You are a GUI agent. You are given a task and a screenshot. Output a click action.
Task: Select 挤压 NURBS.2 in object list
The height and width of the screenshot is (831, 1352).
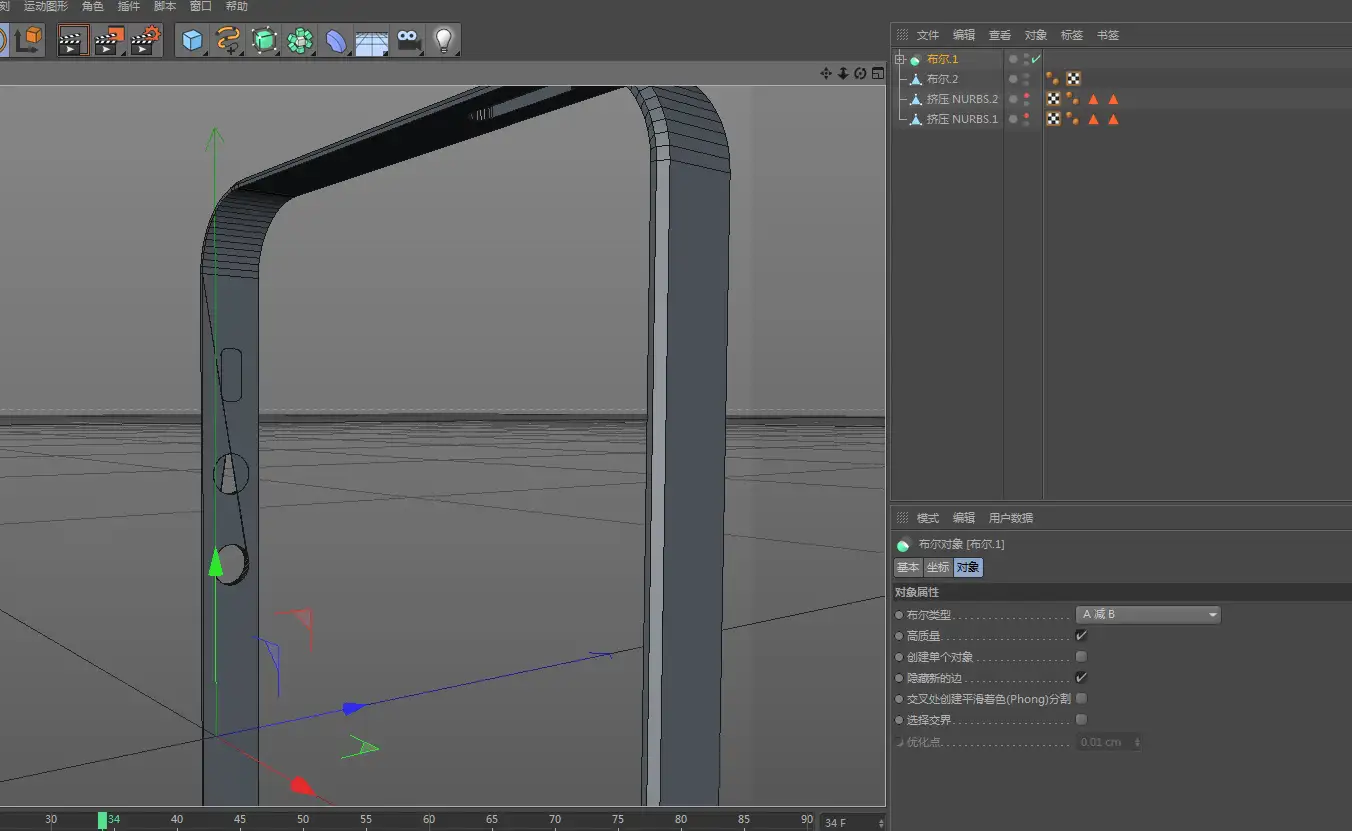pos(962,99)
